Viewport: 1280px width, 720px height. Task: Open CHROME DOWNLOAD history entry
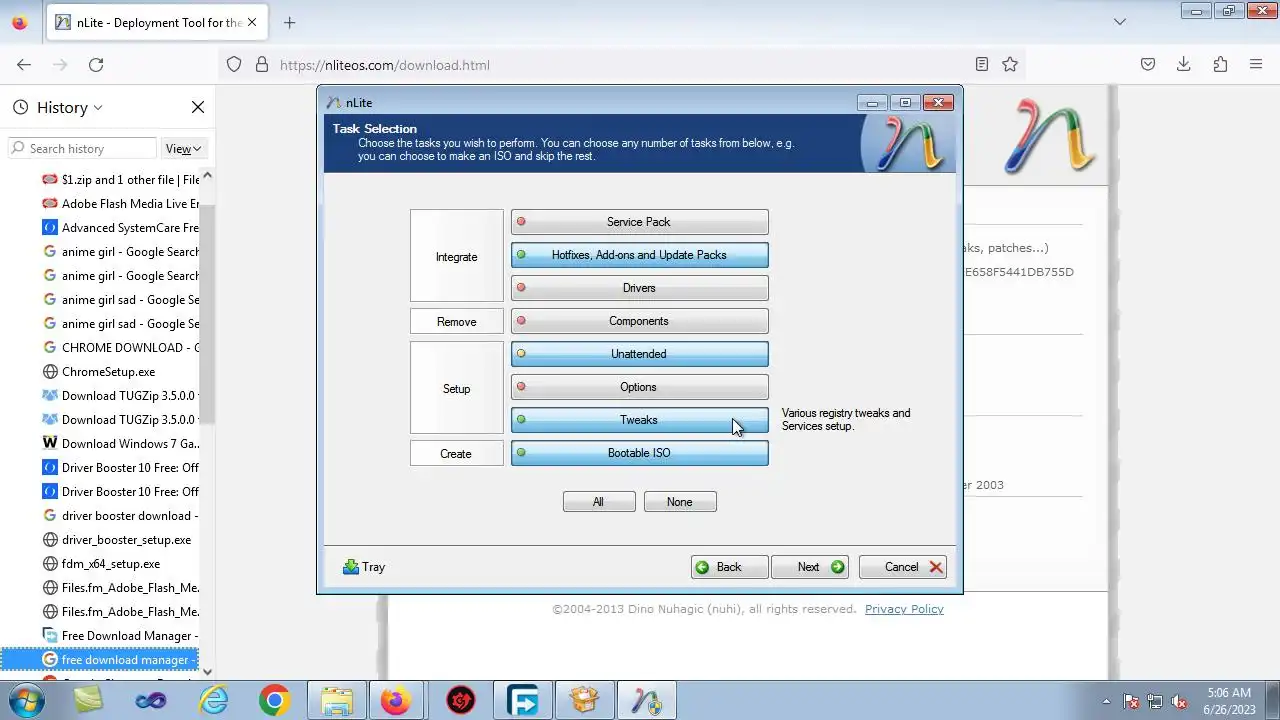click(x=120, y=348)
